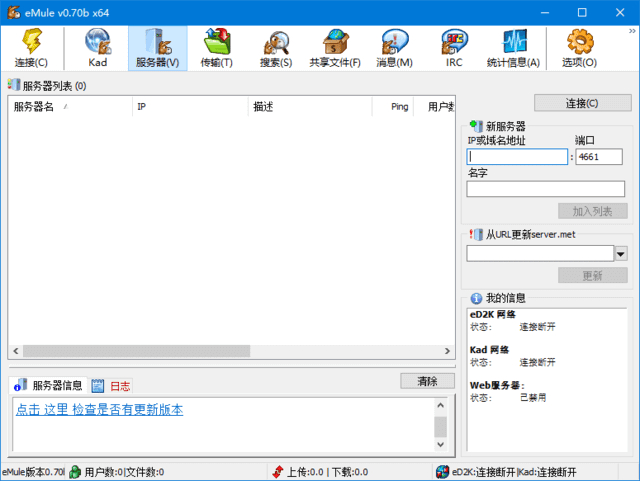The image size is (640, 481).
Task: Click the update server.met from URL icon
Action: (x=476, y=234)
